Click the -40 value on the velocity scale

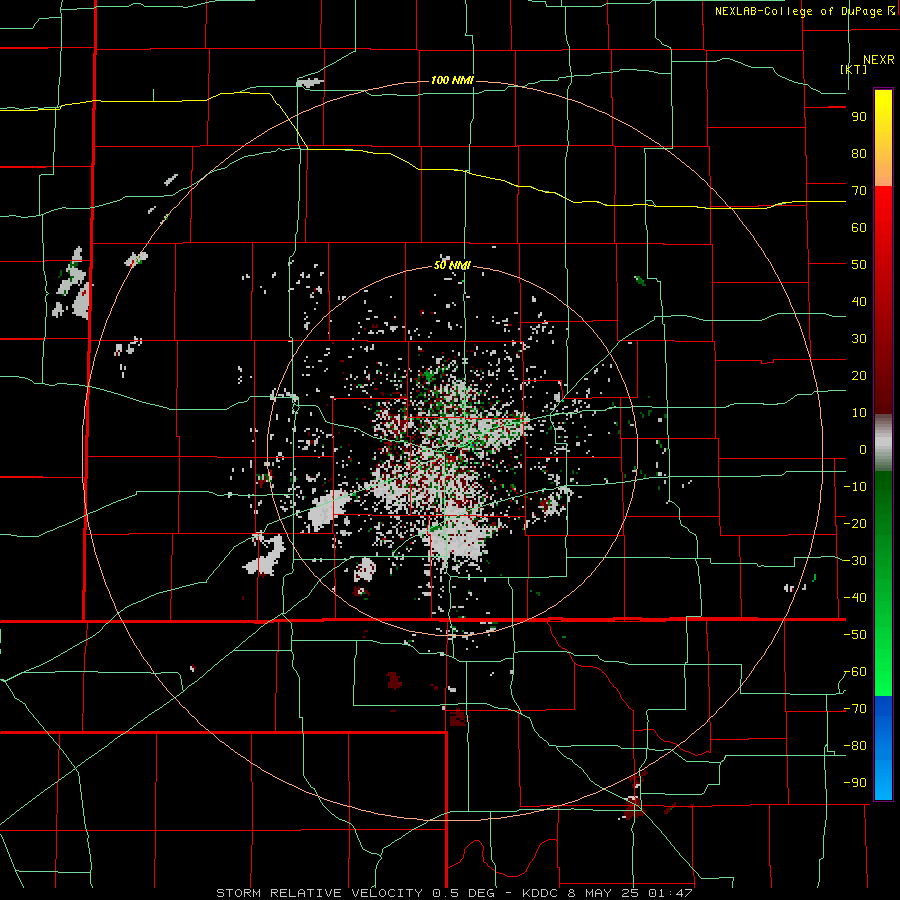[x=855, y=598]
